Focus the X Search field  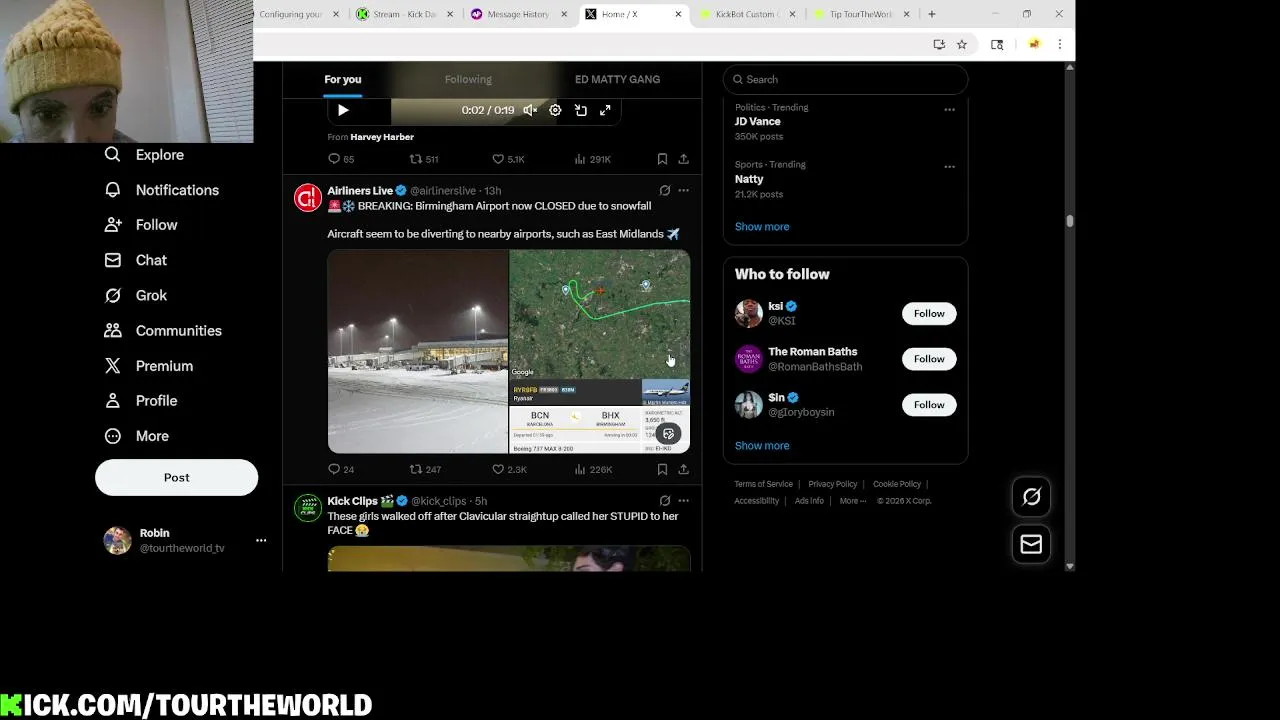pos(845,79)
